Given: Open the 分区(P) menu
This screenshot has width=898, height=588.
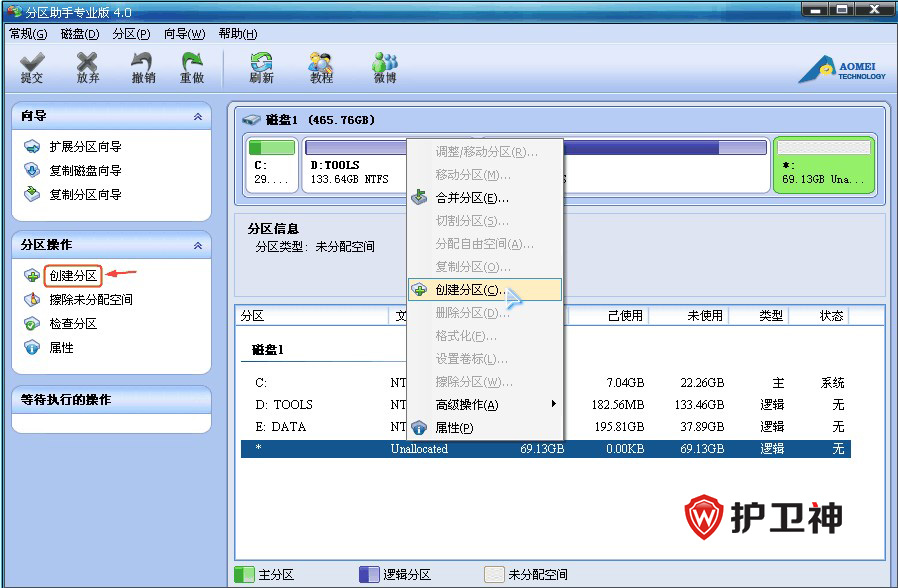Looking at the screenshot, I should click(x=131, y=34).
